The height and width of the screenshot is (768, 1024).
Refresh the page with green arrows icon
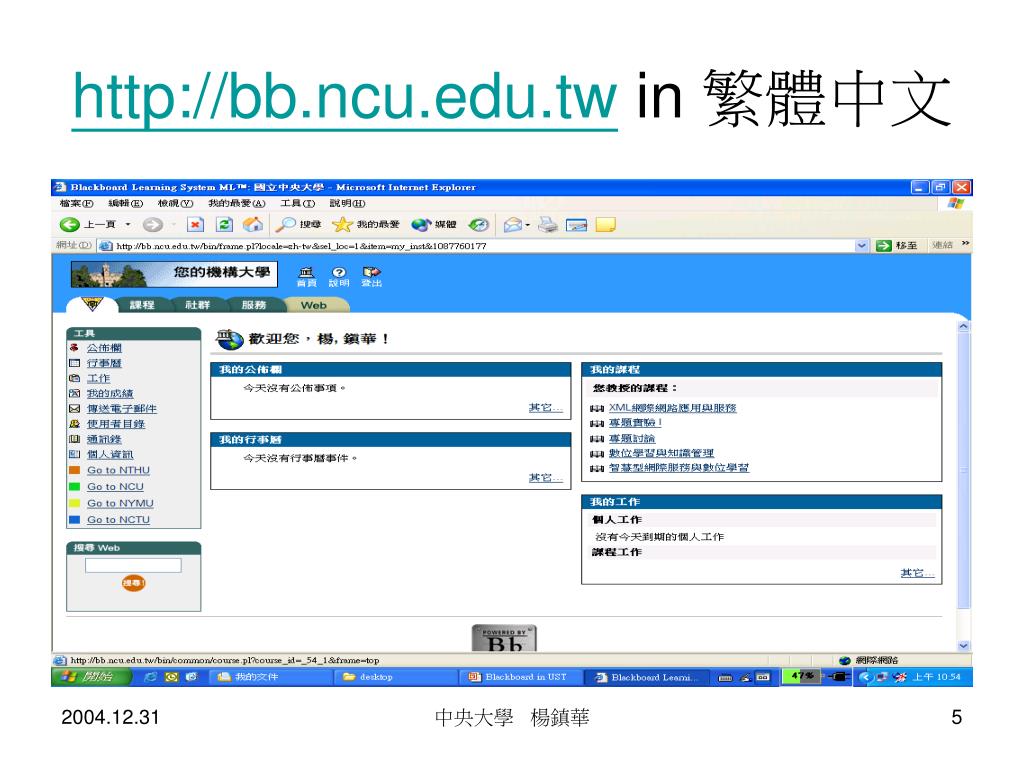pyautogui.click(x=224, y=225)
